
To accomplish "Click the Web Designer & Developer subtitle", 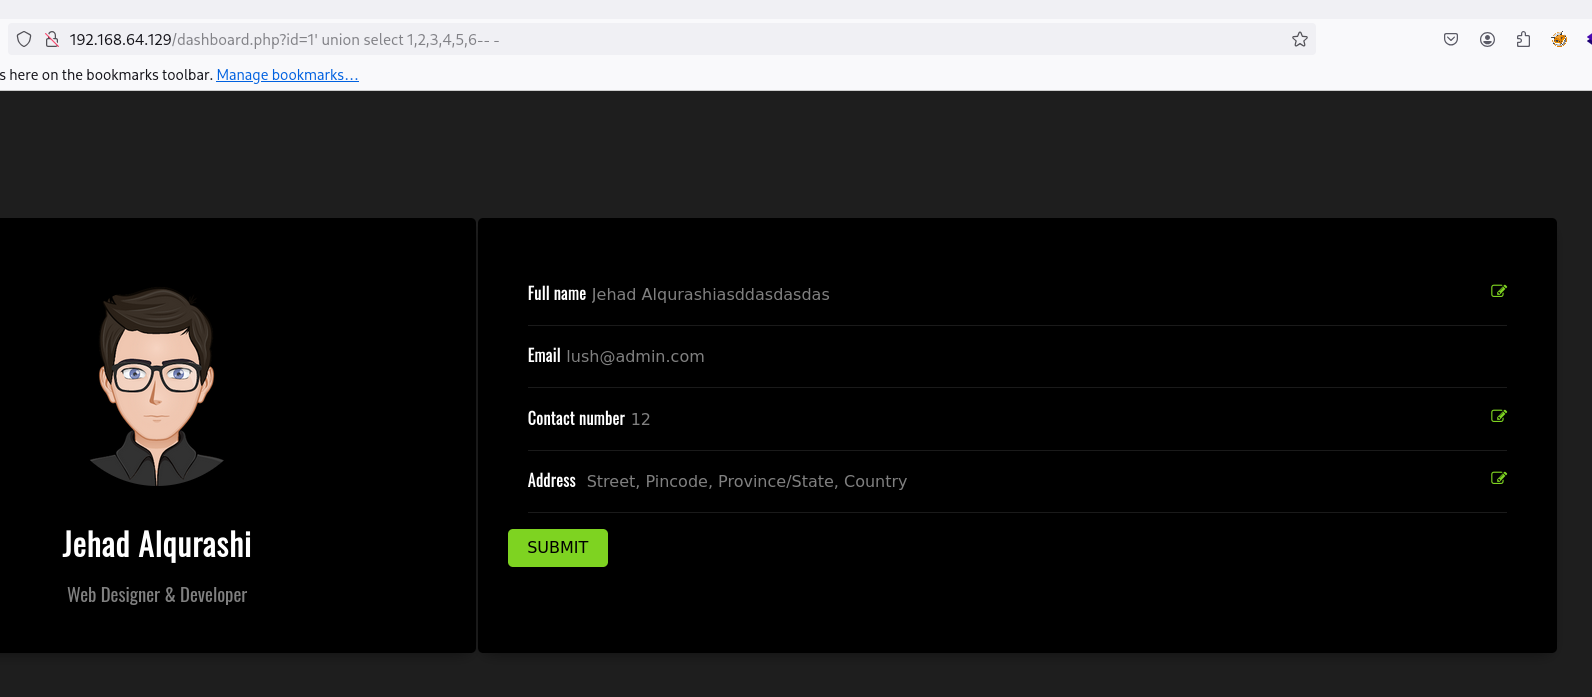I will [x=157, y=595].
